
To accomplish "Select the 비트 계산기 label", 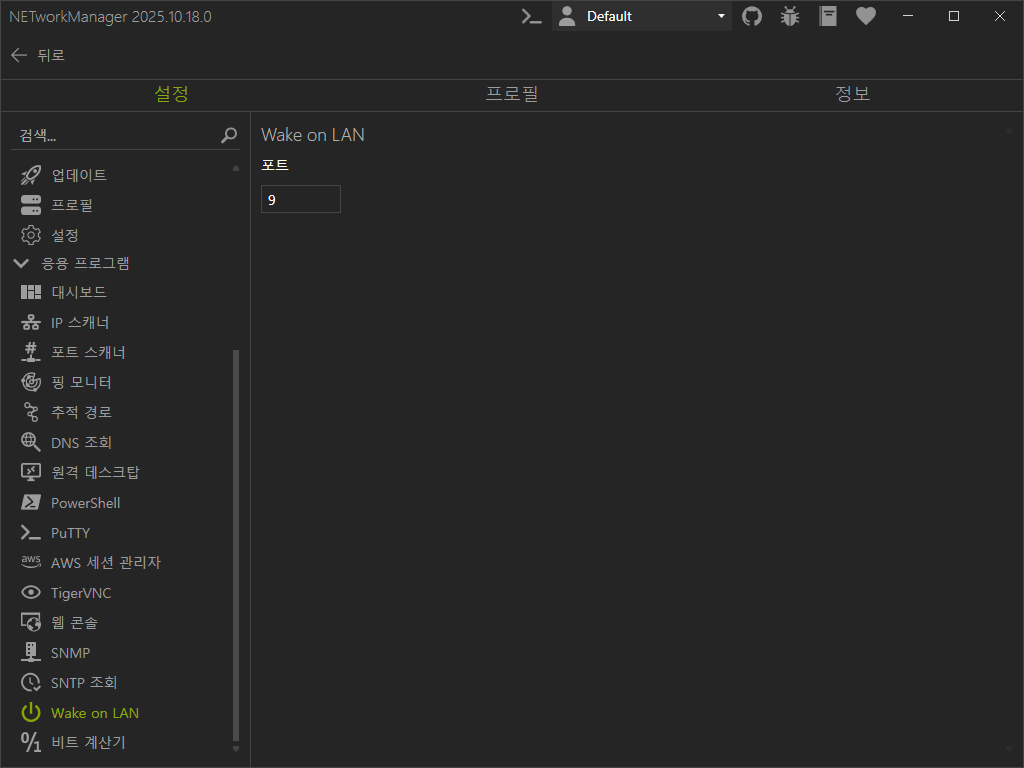I will (x=88, y=743).
